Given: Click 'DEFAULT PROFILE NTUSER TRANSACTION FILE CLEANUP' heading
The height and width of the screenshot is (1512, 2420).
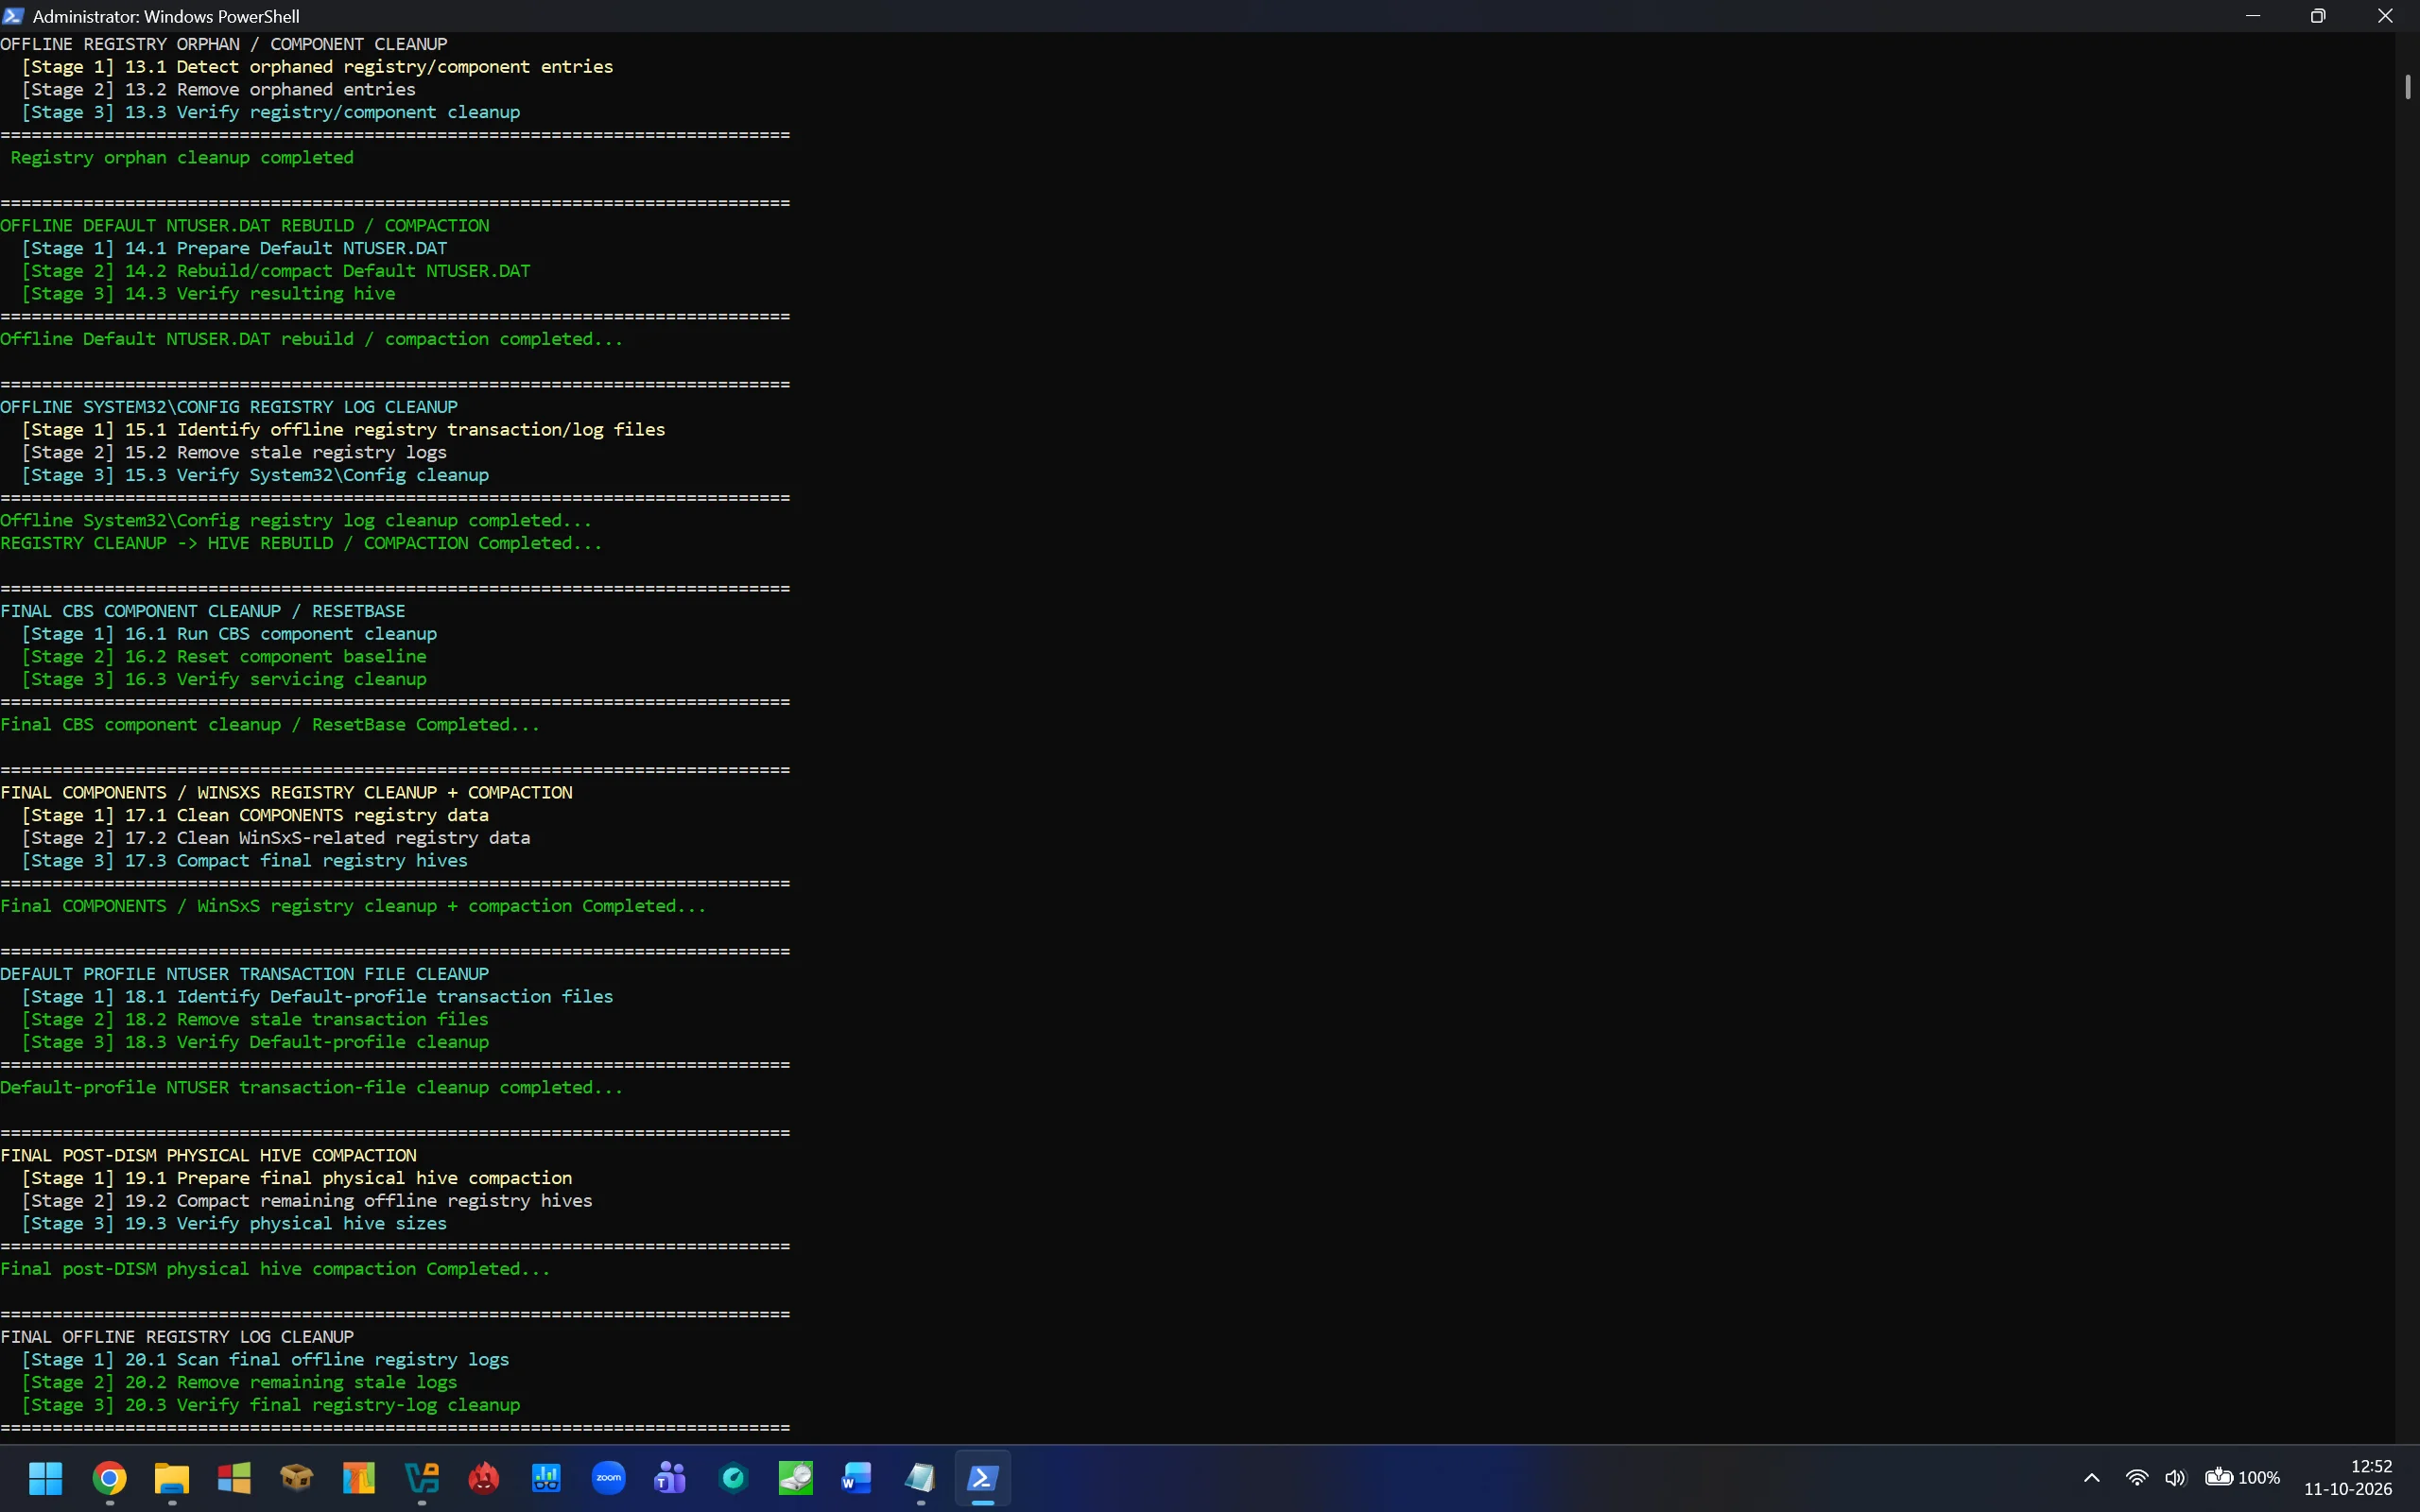Looking at the screenshot, I should pos(245,974).
